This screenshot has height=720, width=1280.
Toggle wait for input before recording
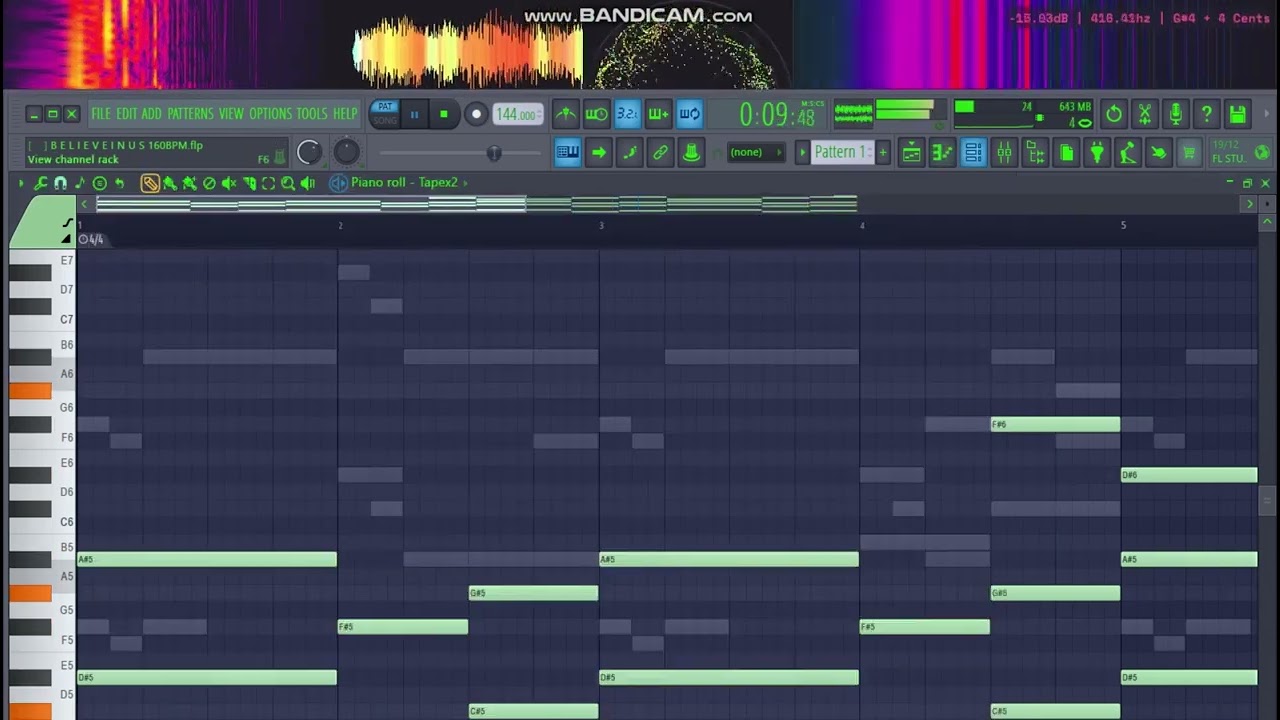coord(596,114)
